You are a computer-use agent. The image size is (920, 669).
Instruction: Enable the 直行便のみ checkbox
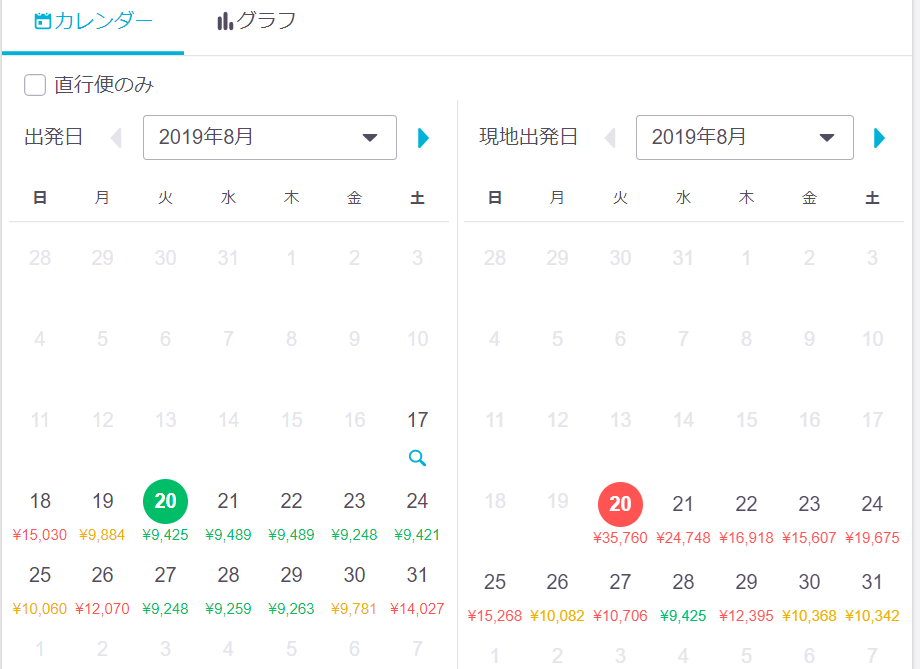[x=35, y=85]
